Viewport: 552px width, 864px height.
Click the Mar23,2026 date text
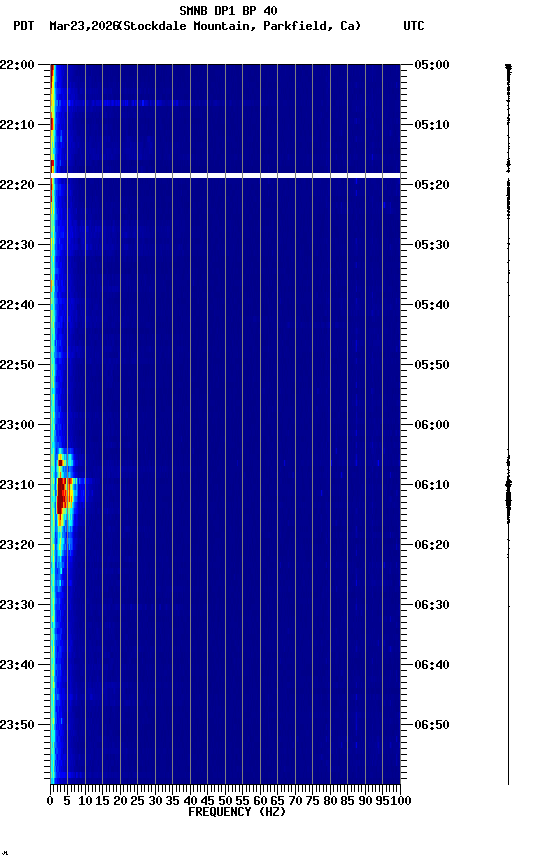84,26
